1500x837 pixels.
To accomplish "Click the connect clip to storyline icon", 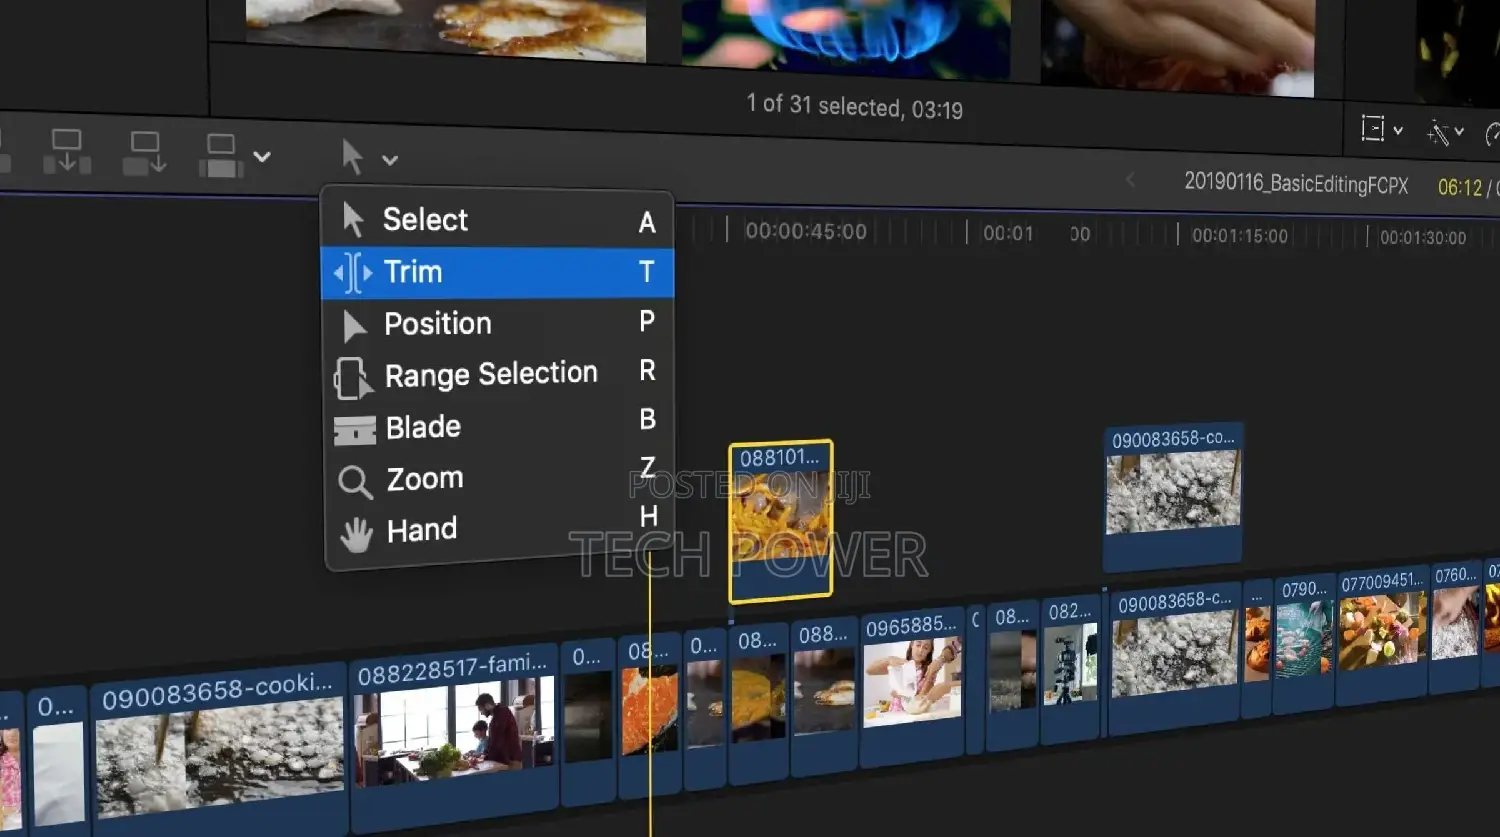I will pos(67,152).
